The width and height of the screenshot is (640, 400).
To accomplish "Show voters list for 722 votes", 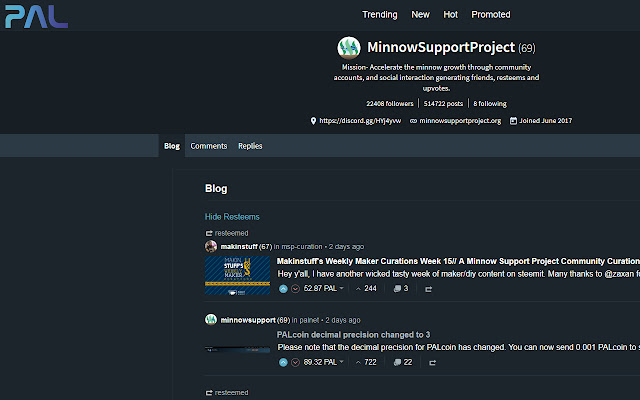I will coord(366,362).
